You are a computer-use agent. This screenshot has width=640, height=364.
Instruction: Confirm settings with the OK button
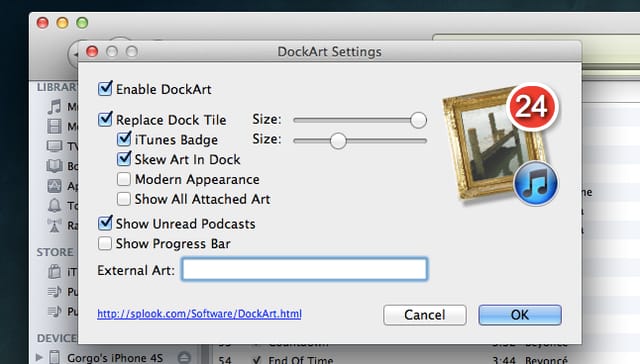pyautogui.click(x=520, y=315)
